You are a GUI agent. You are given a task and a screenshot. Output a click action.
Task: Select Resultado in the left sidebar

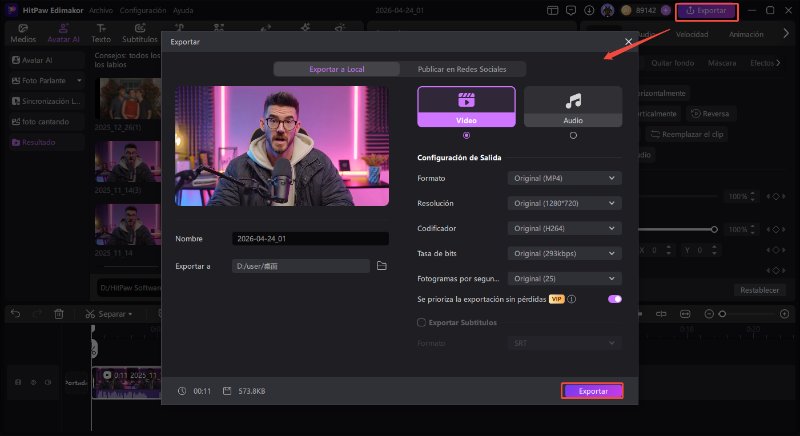(46, 142)
